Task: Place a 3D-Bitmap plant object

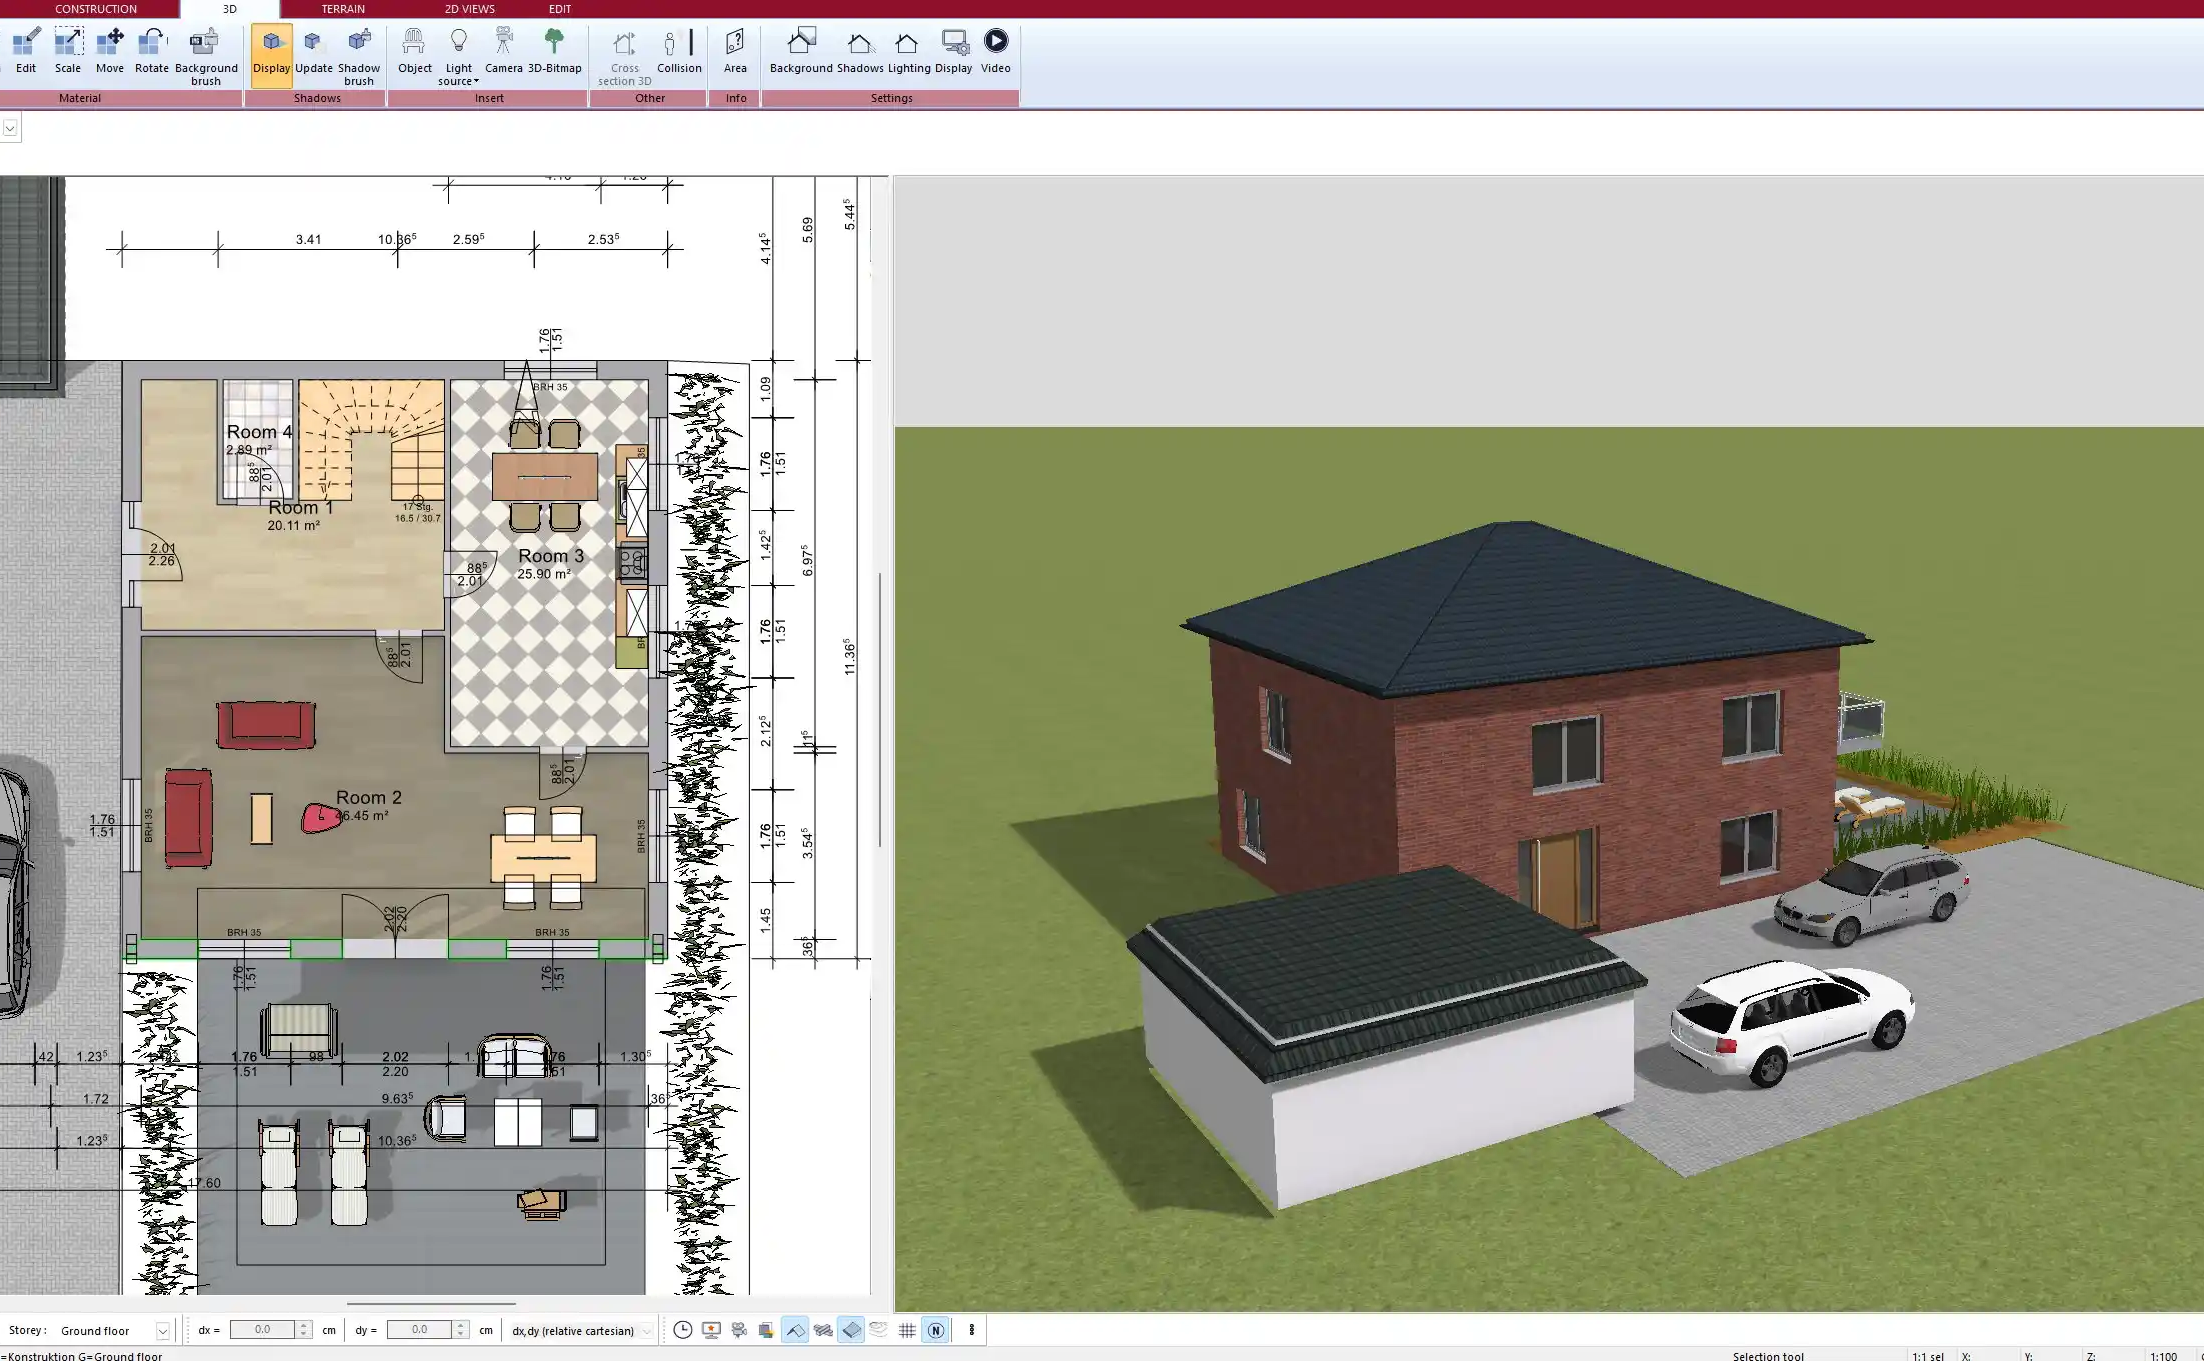Action: (554, 50)
